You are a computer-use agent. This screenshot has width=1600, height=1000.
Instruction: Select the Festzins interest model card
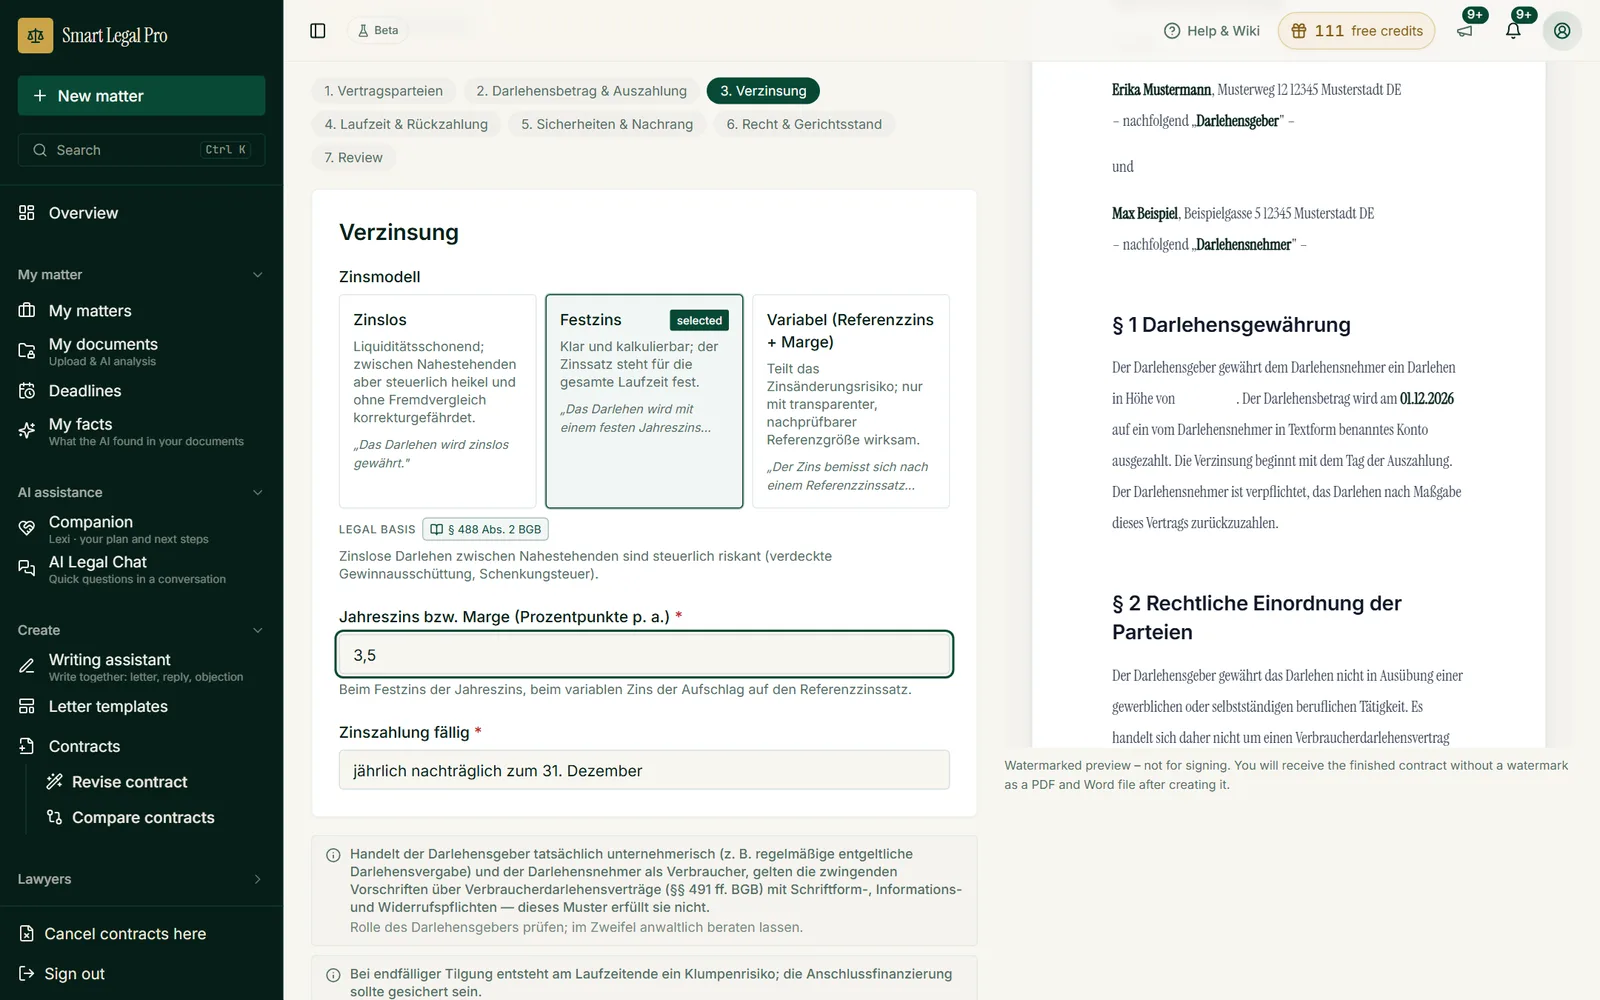point(644,401)
